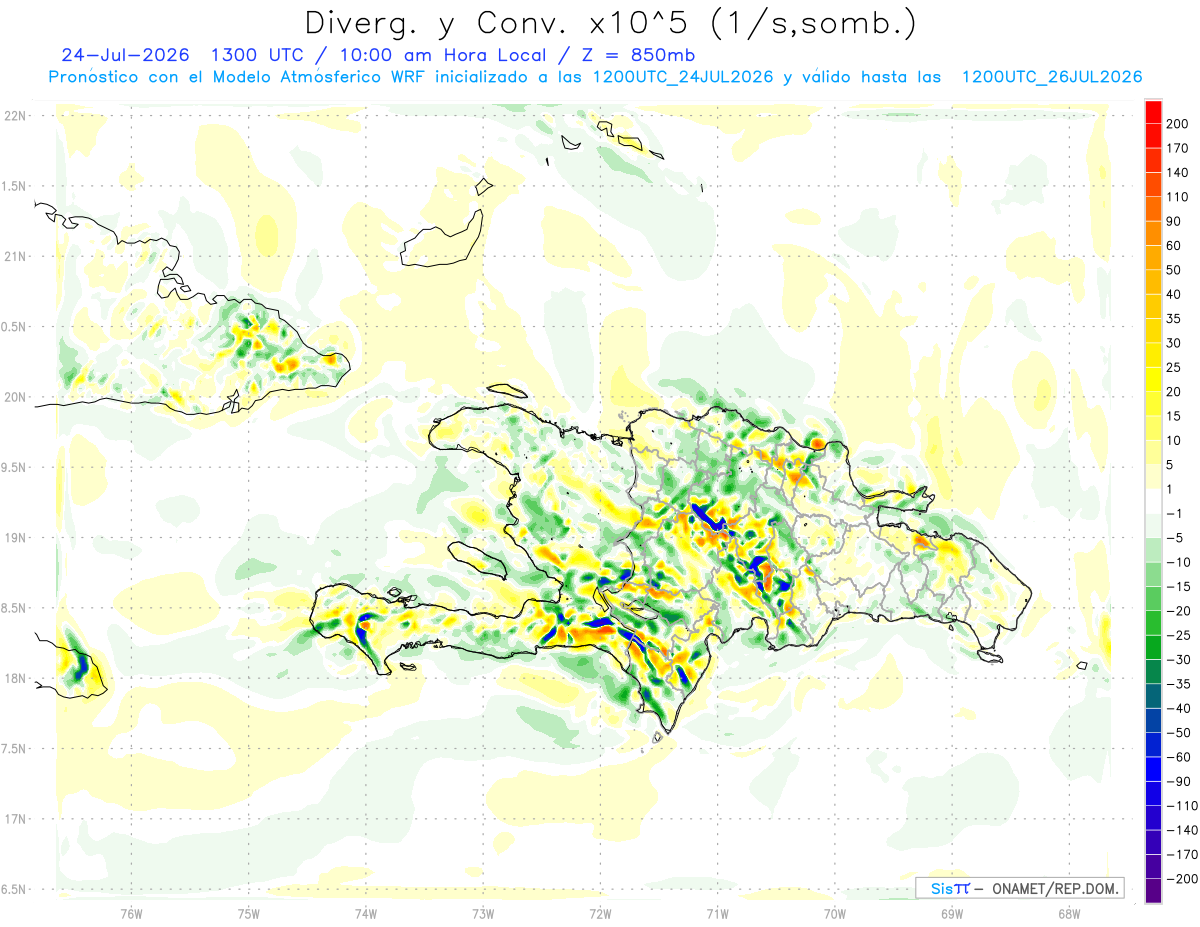The height and width of the screenshot is (927, 1200).
Task: Click the 72W longitude label
Action: click(x=600, y=915)
